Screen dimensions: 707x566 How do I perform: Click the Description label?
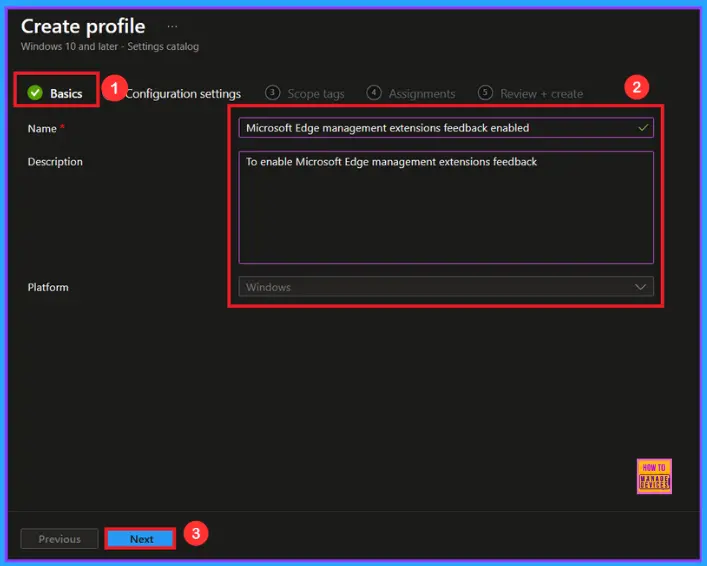(x=55, y=162)
